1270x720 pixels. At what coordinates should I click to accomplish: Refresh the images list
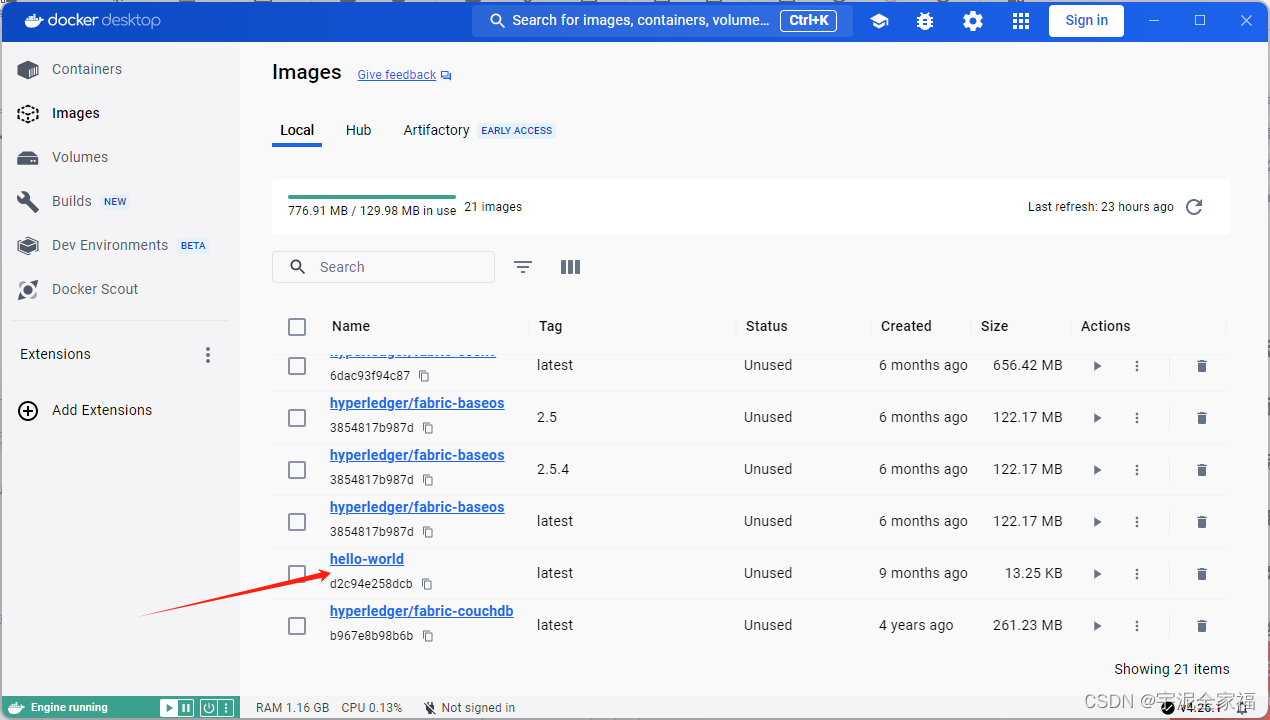[x=1193, y=207]
